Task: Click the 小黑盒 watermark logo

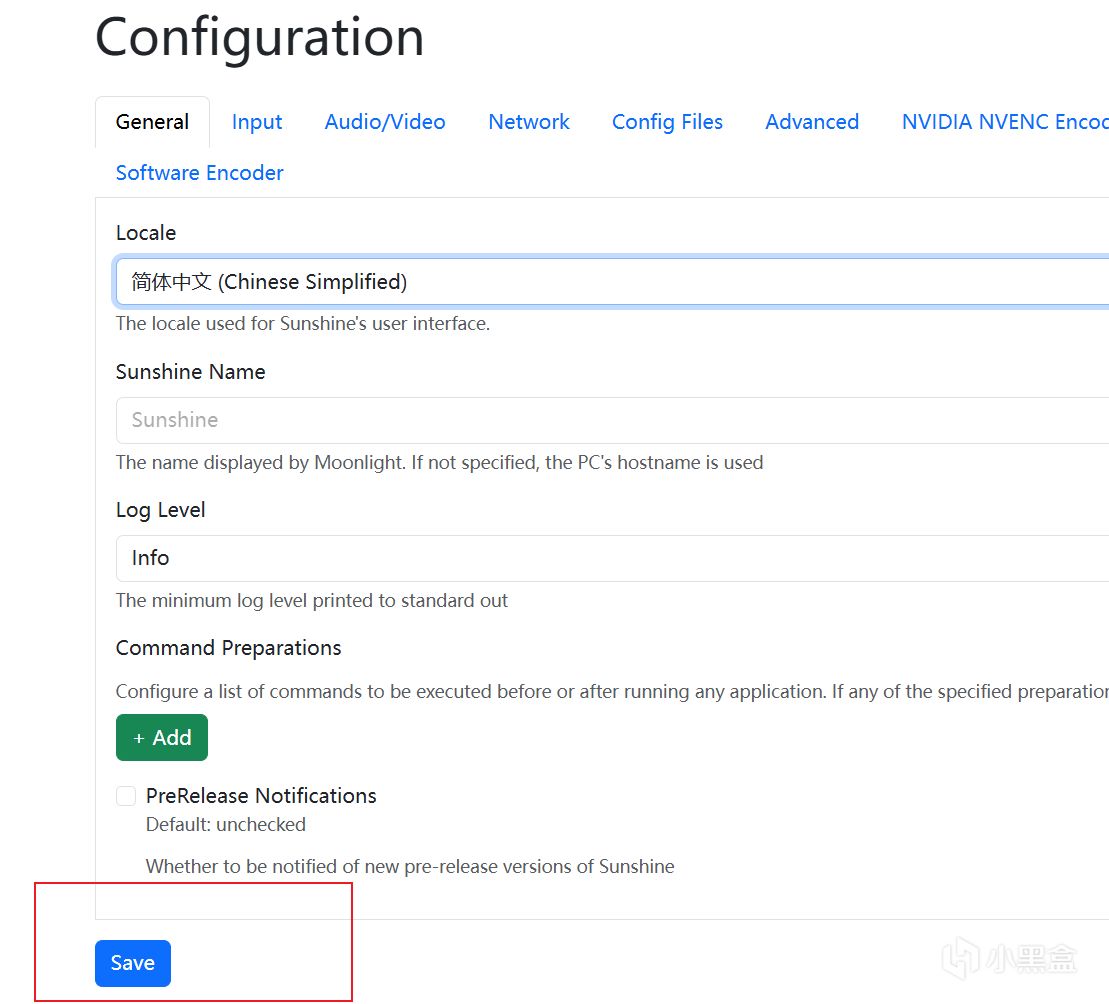Action: 1011,958
